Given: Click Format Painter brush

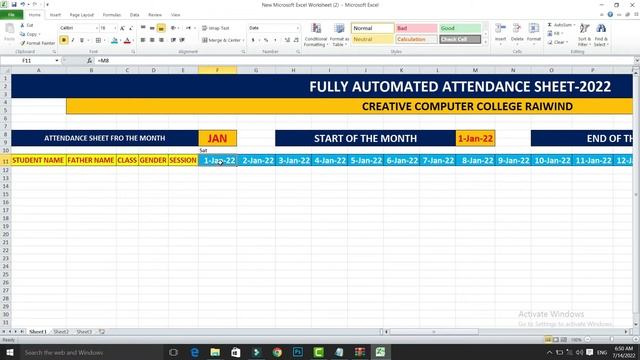Looking at the screenshot, I should click(x=38, y=43).
